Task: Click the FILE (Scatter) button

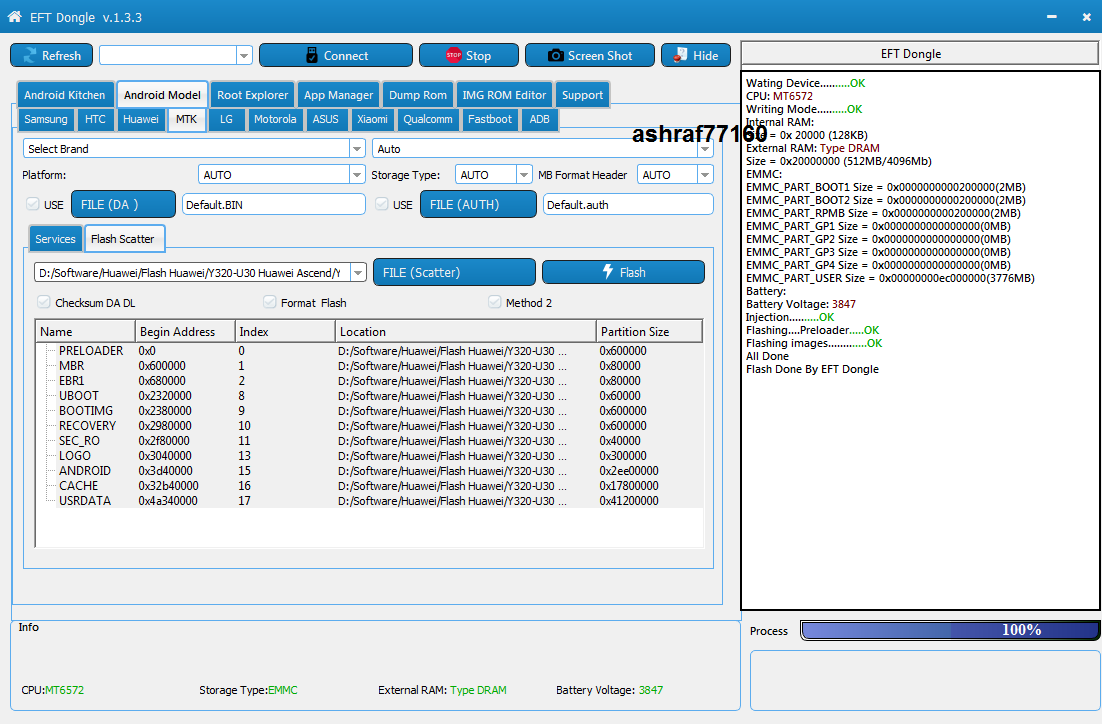Action: click(454, 272)
